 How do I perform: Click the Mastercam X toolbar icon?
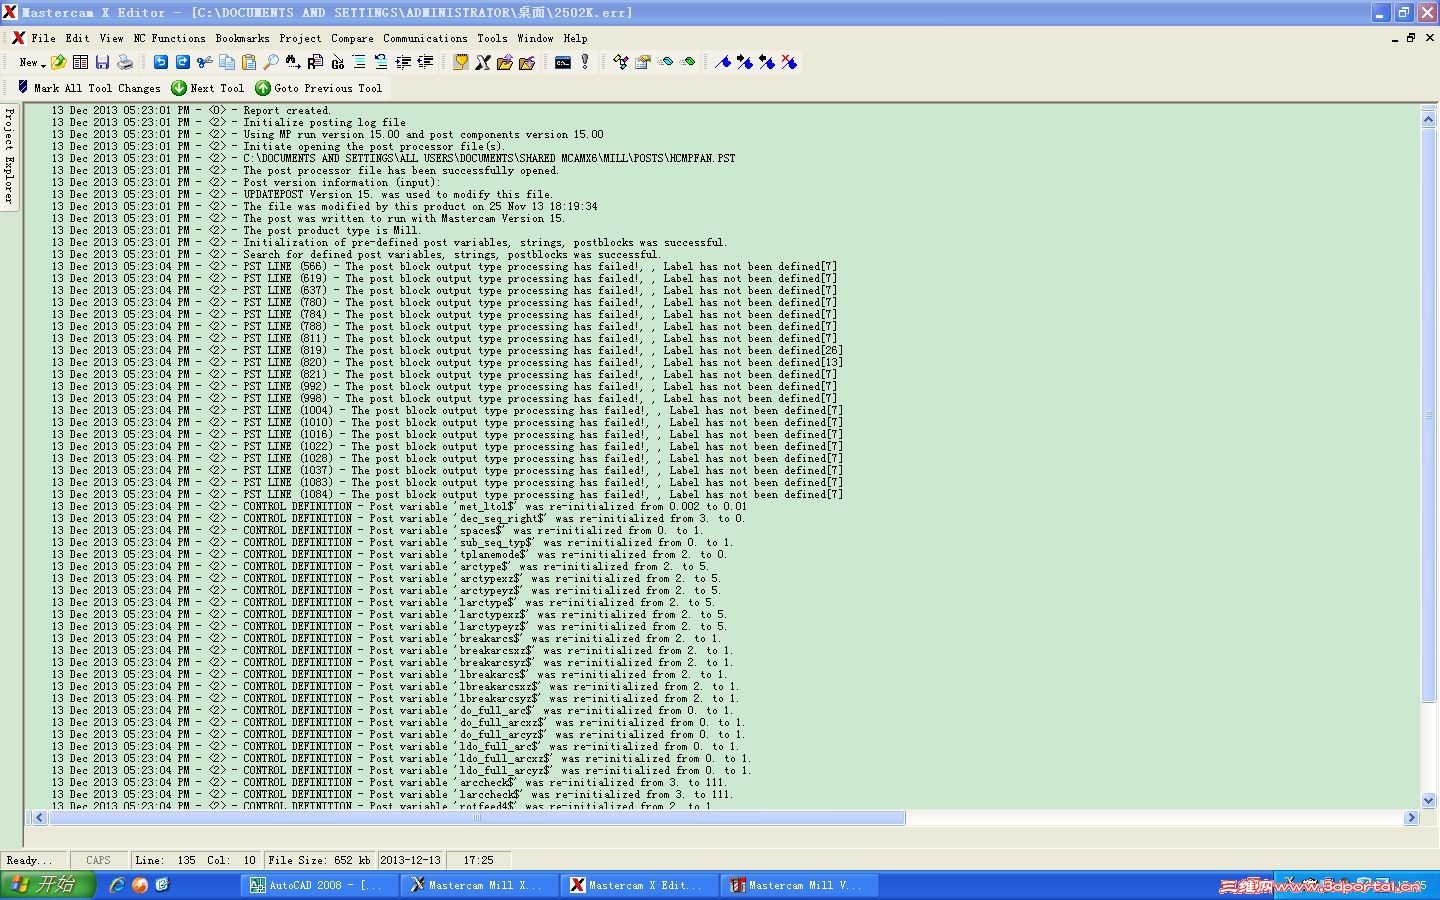pos(482,62)
